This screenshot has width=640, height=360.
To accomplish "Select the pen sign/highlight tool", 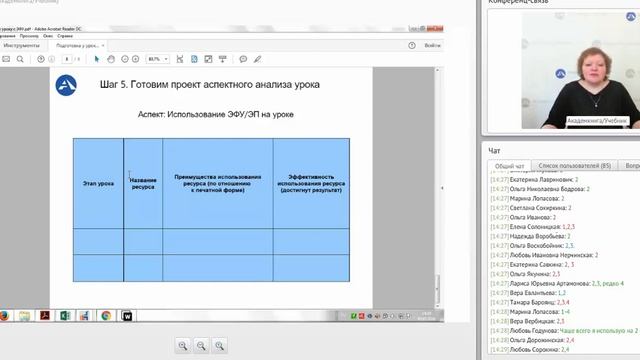I will coord(257,59).
